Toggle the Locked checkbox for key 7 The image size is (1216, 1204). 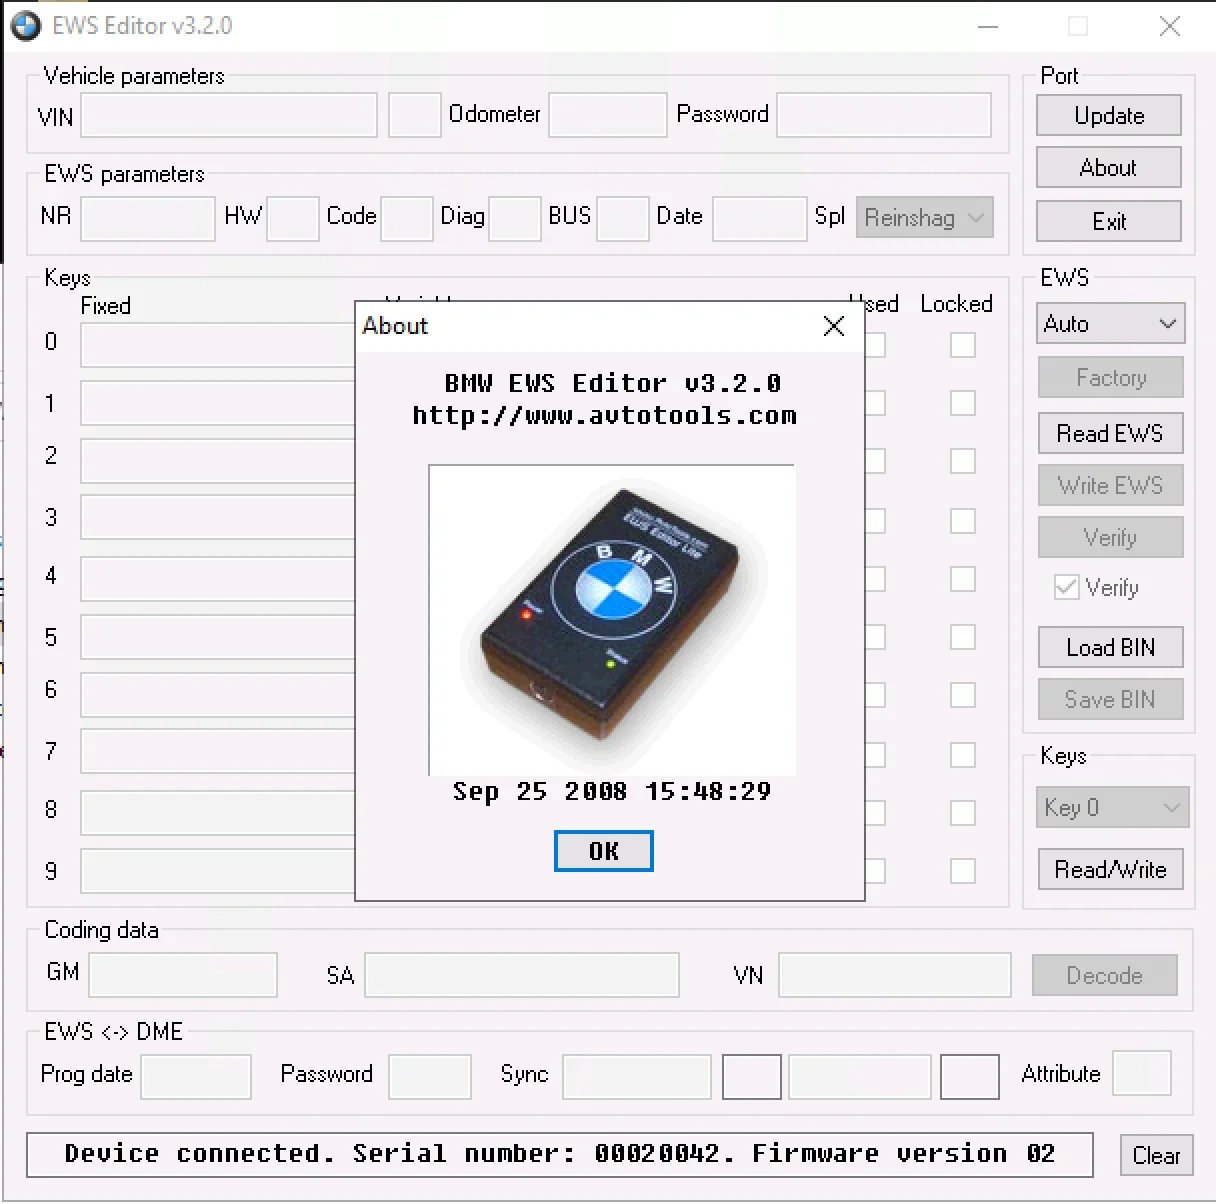point(963,755)
